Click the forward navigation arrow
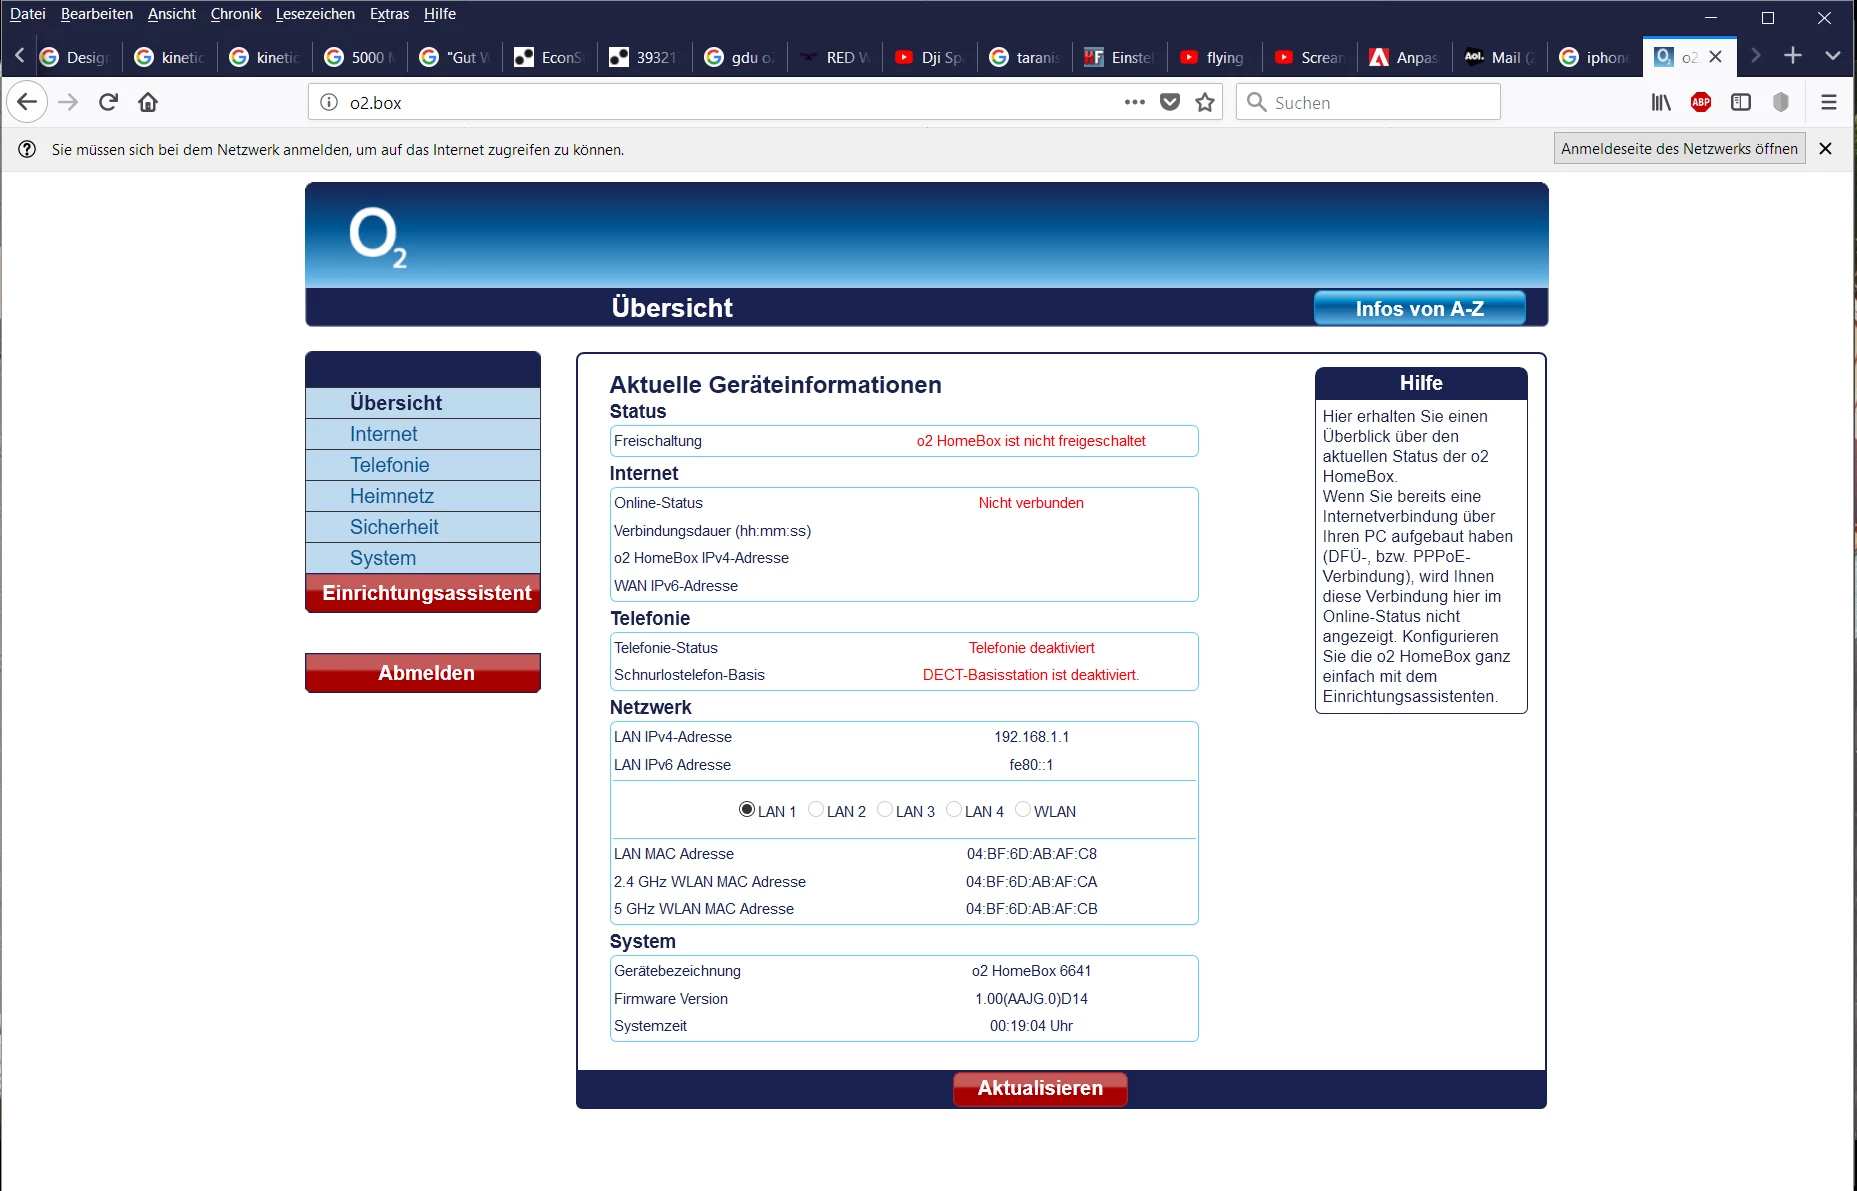 click(x=68, y=102)
